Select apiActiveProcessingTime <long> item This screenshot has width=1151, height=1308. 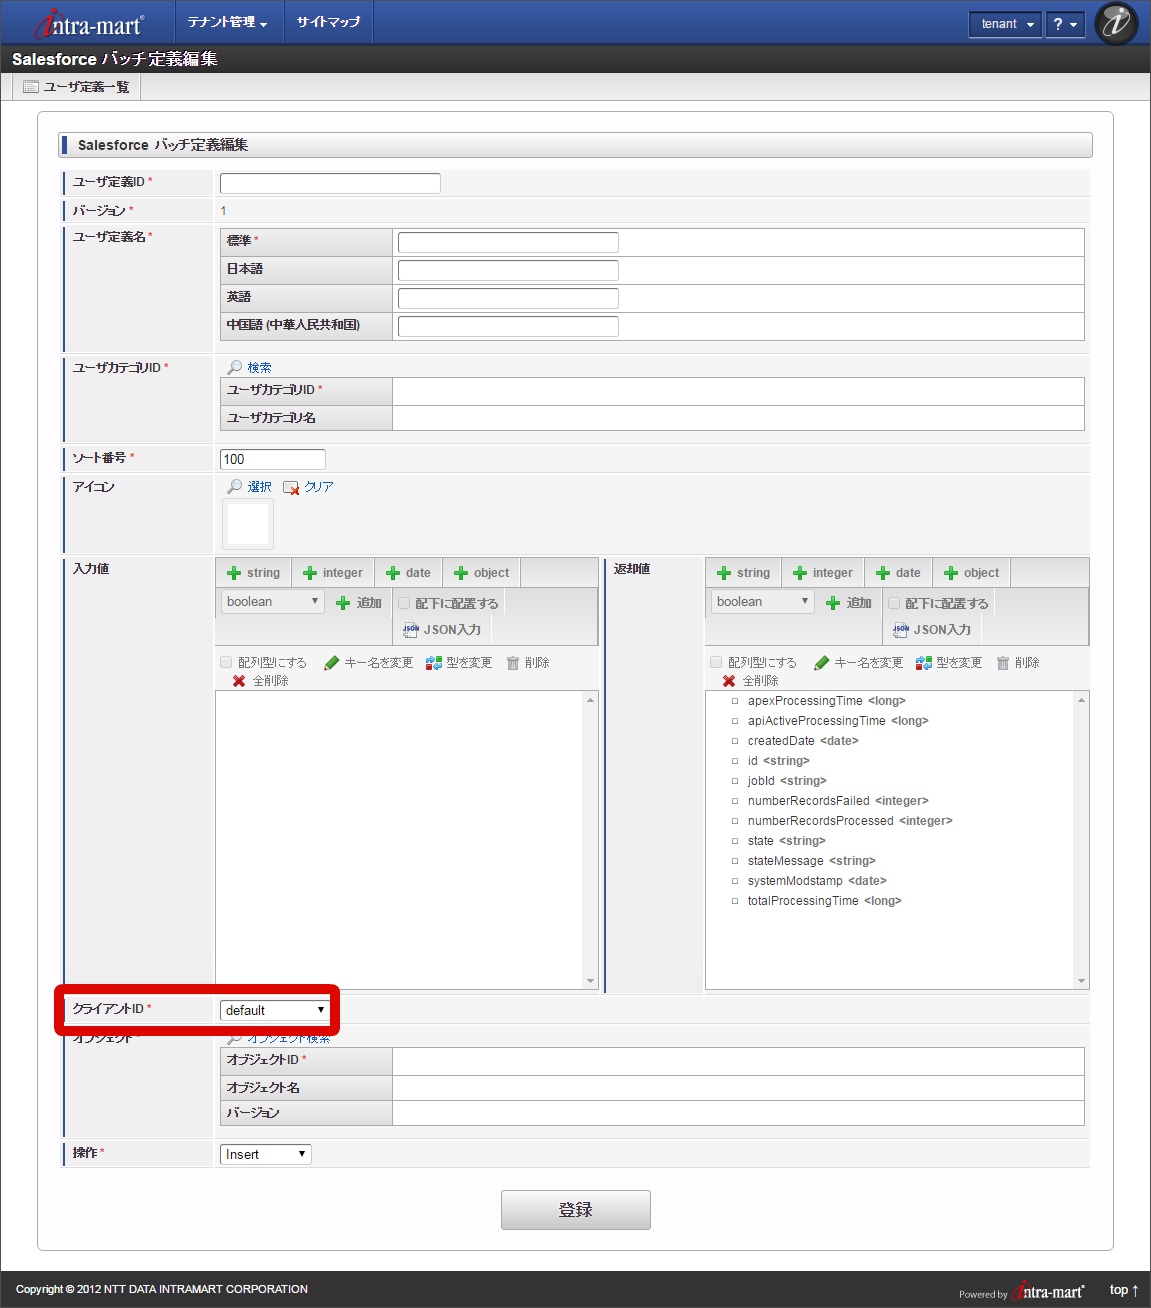pos(838,721)
